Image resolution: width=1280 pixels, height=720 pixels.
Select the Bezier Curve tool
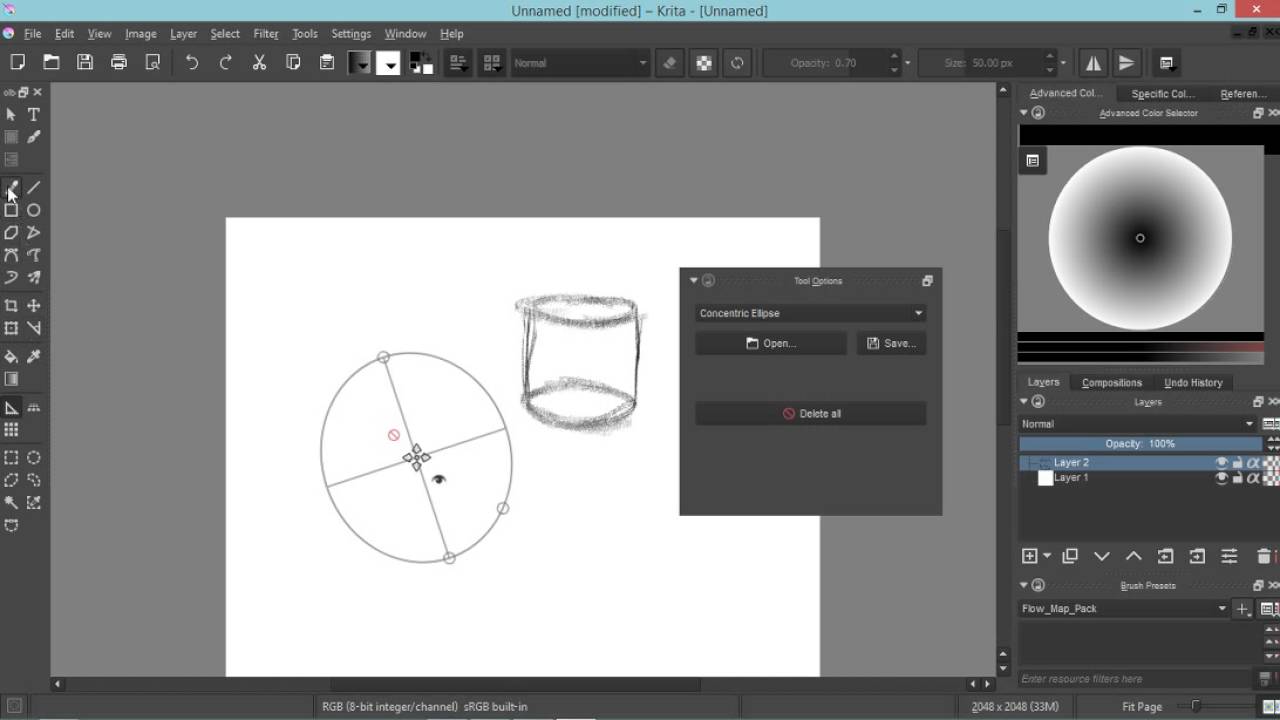pyautogui.click(x=11, y=255)
